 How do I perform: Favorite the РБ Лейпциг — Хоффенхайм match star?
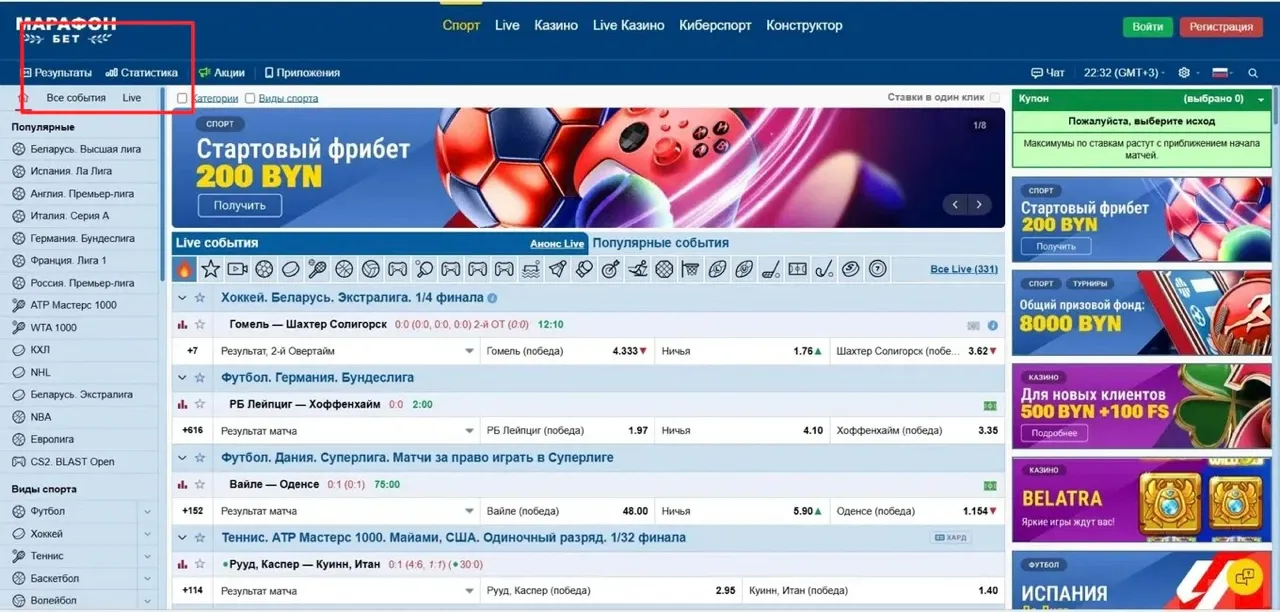tap(200, 405)
